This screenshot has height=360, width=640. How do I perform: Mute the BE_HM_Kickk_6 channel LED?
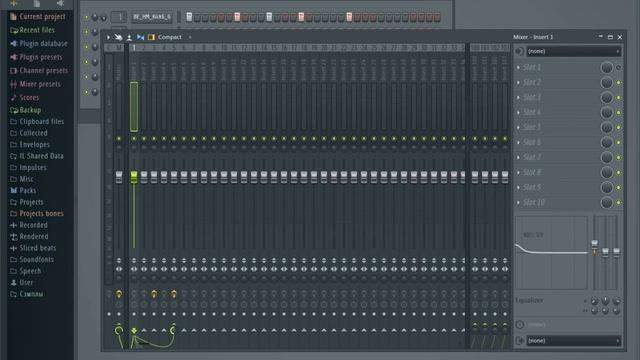click(x=87, y=17)
